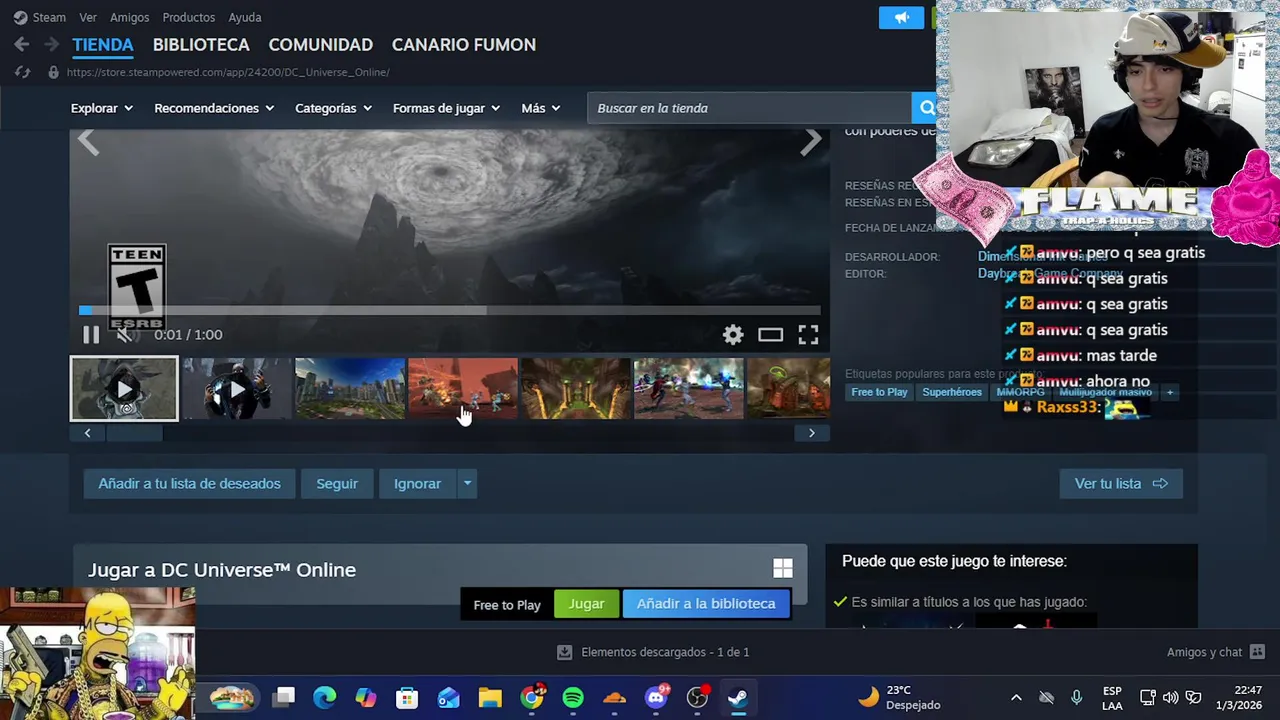Image resolution: width=1280 pixels, height=720 pixels.
Task: Switch to the BIBLIOTECA tab
Action: [201, 45]
